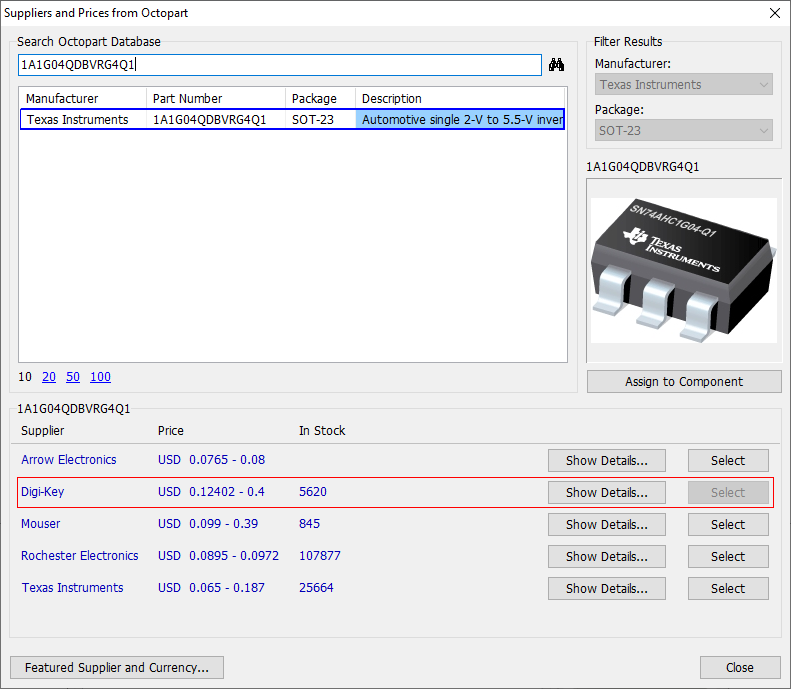Click Rochester price USD 0.0895 - 0.0972
Viewport: 791px width, 689px height.
click(218, 555)
